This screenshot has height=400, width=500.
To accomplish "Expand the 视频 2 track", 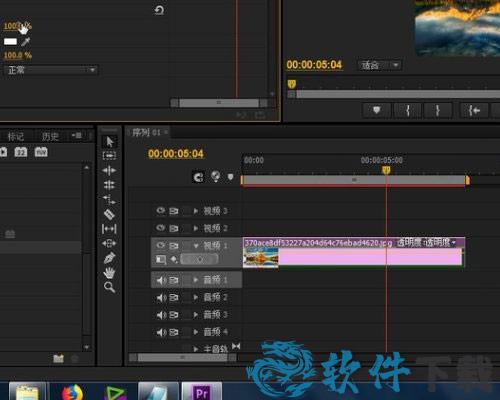I will pos(196,228).
